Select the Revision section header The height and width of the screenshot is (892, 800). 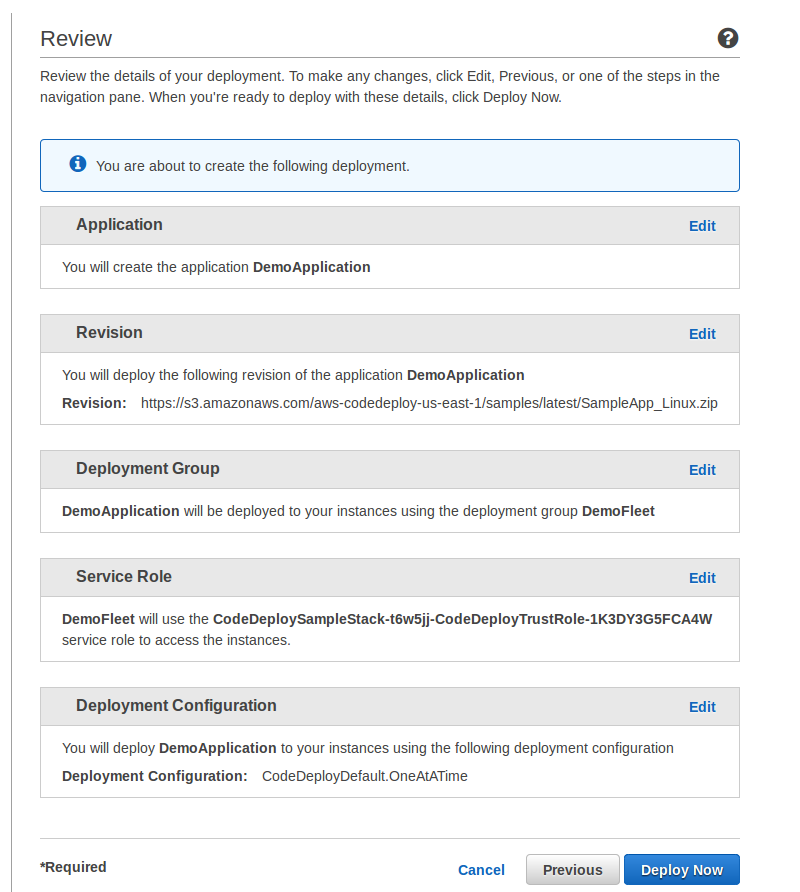tap(109, 333)
